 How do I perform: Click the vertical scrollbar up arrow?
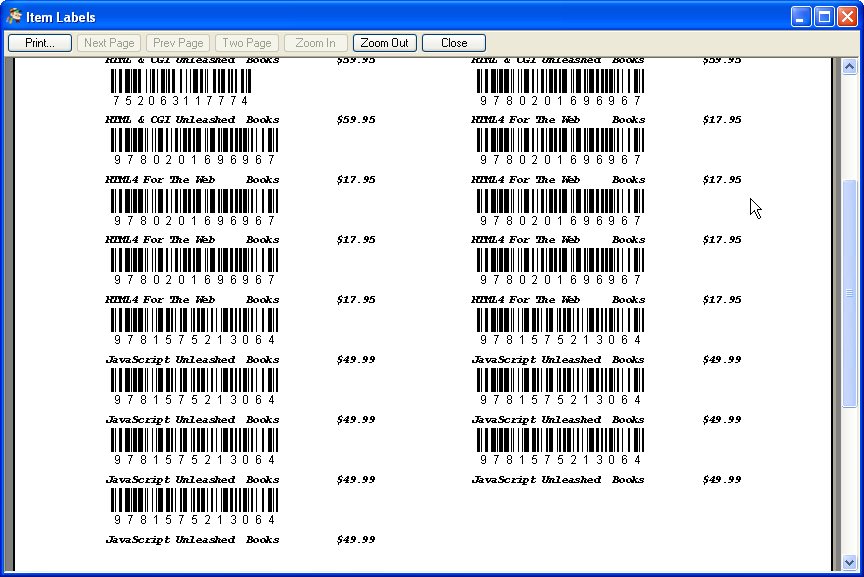point(849,67)
